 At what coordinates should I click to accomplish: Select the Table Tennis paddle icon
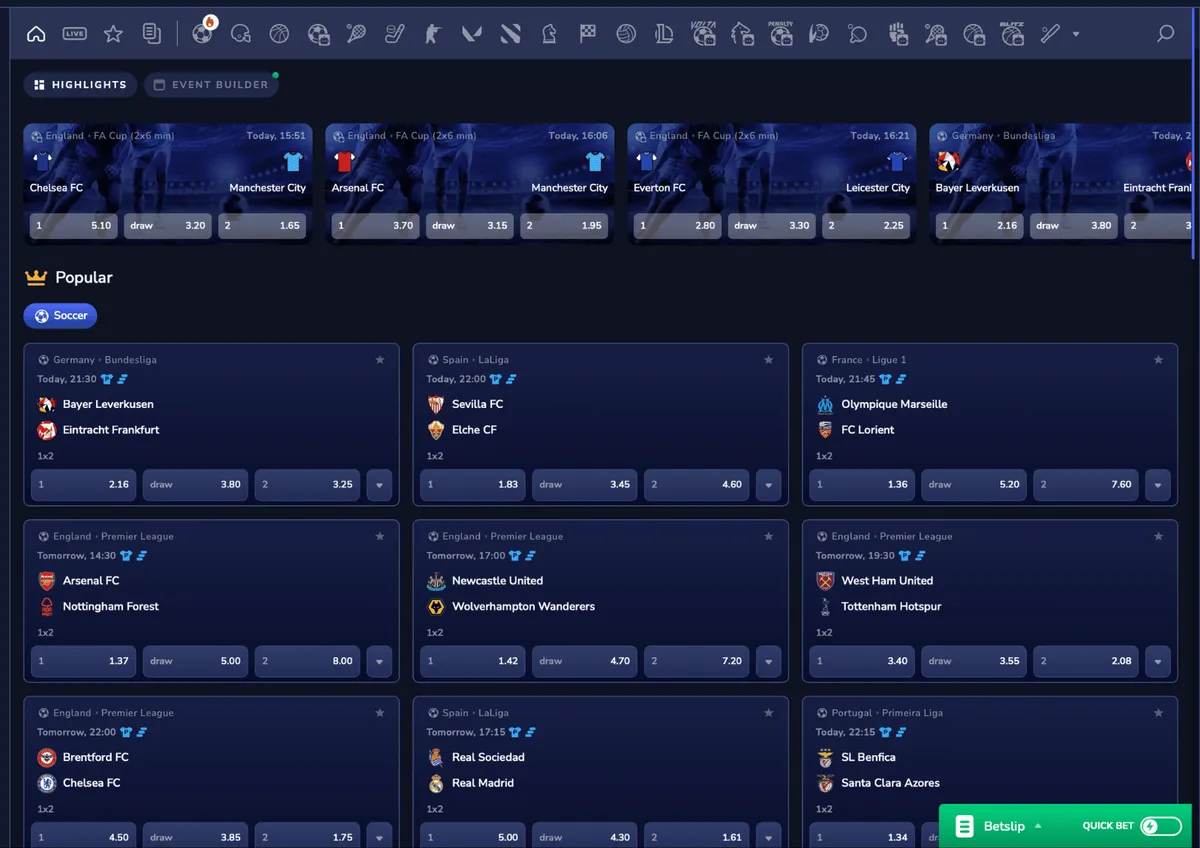click(x=857, y=34)
